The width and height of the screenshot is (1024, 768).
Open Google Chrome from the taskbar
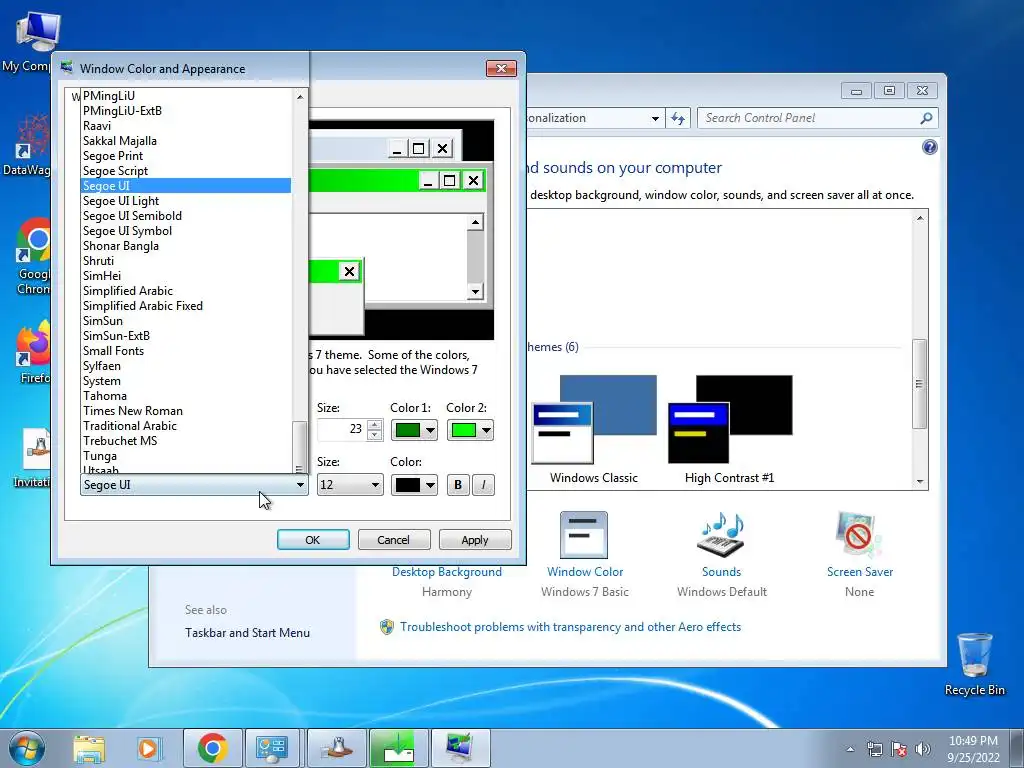[x=212, y=748]
